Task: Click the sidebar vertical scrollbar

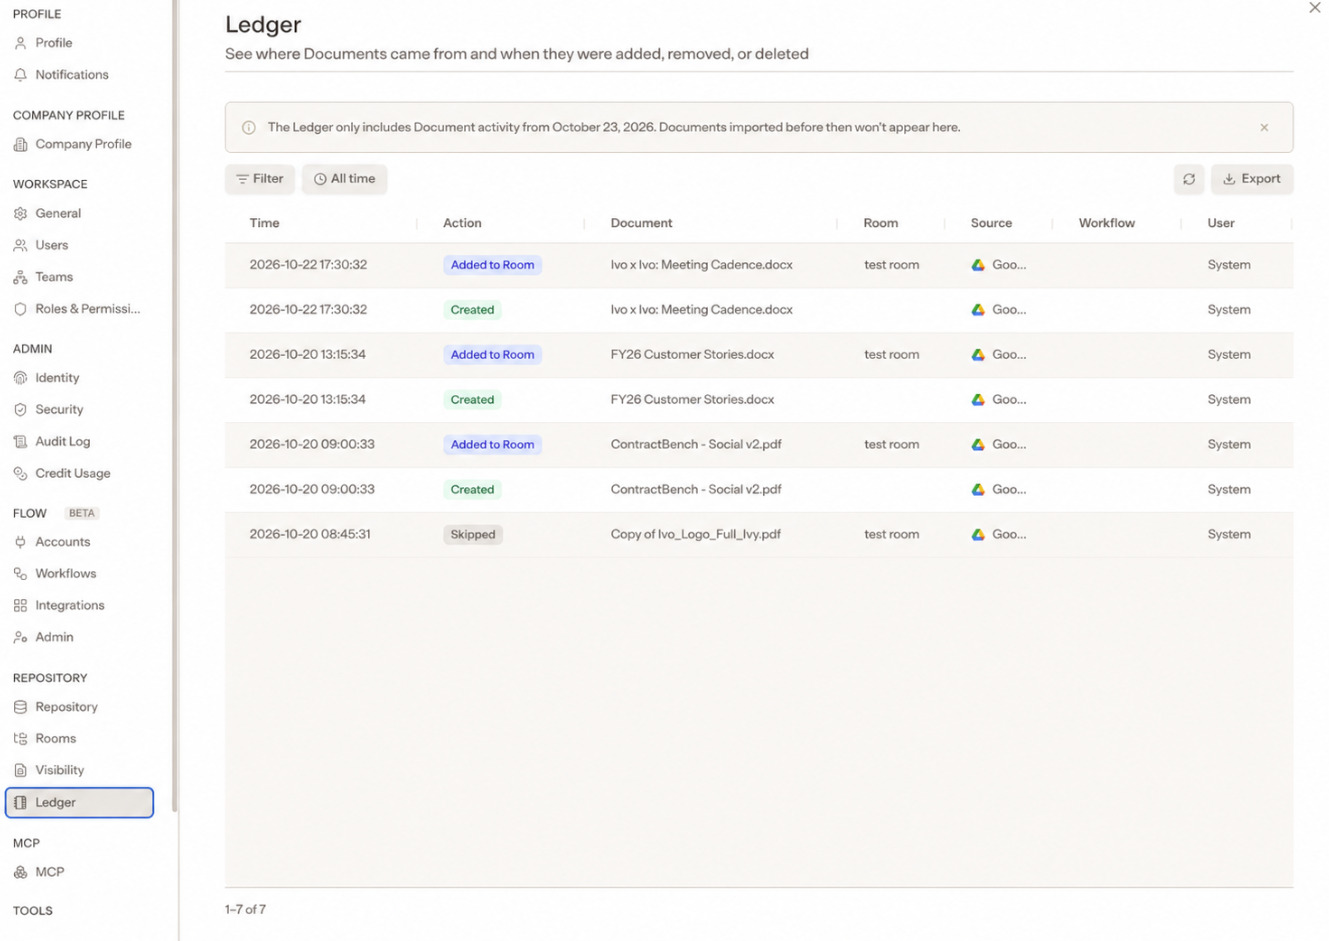Action: (175, 405)
